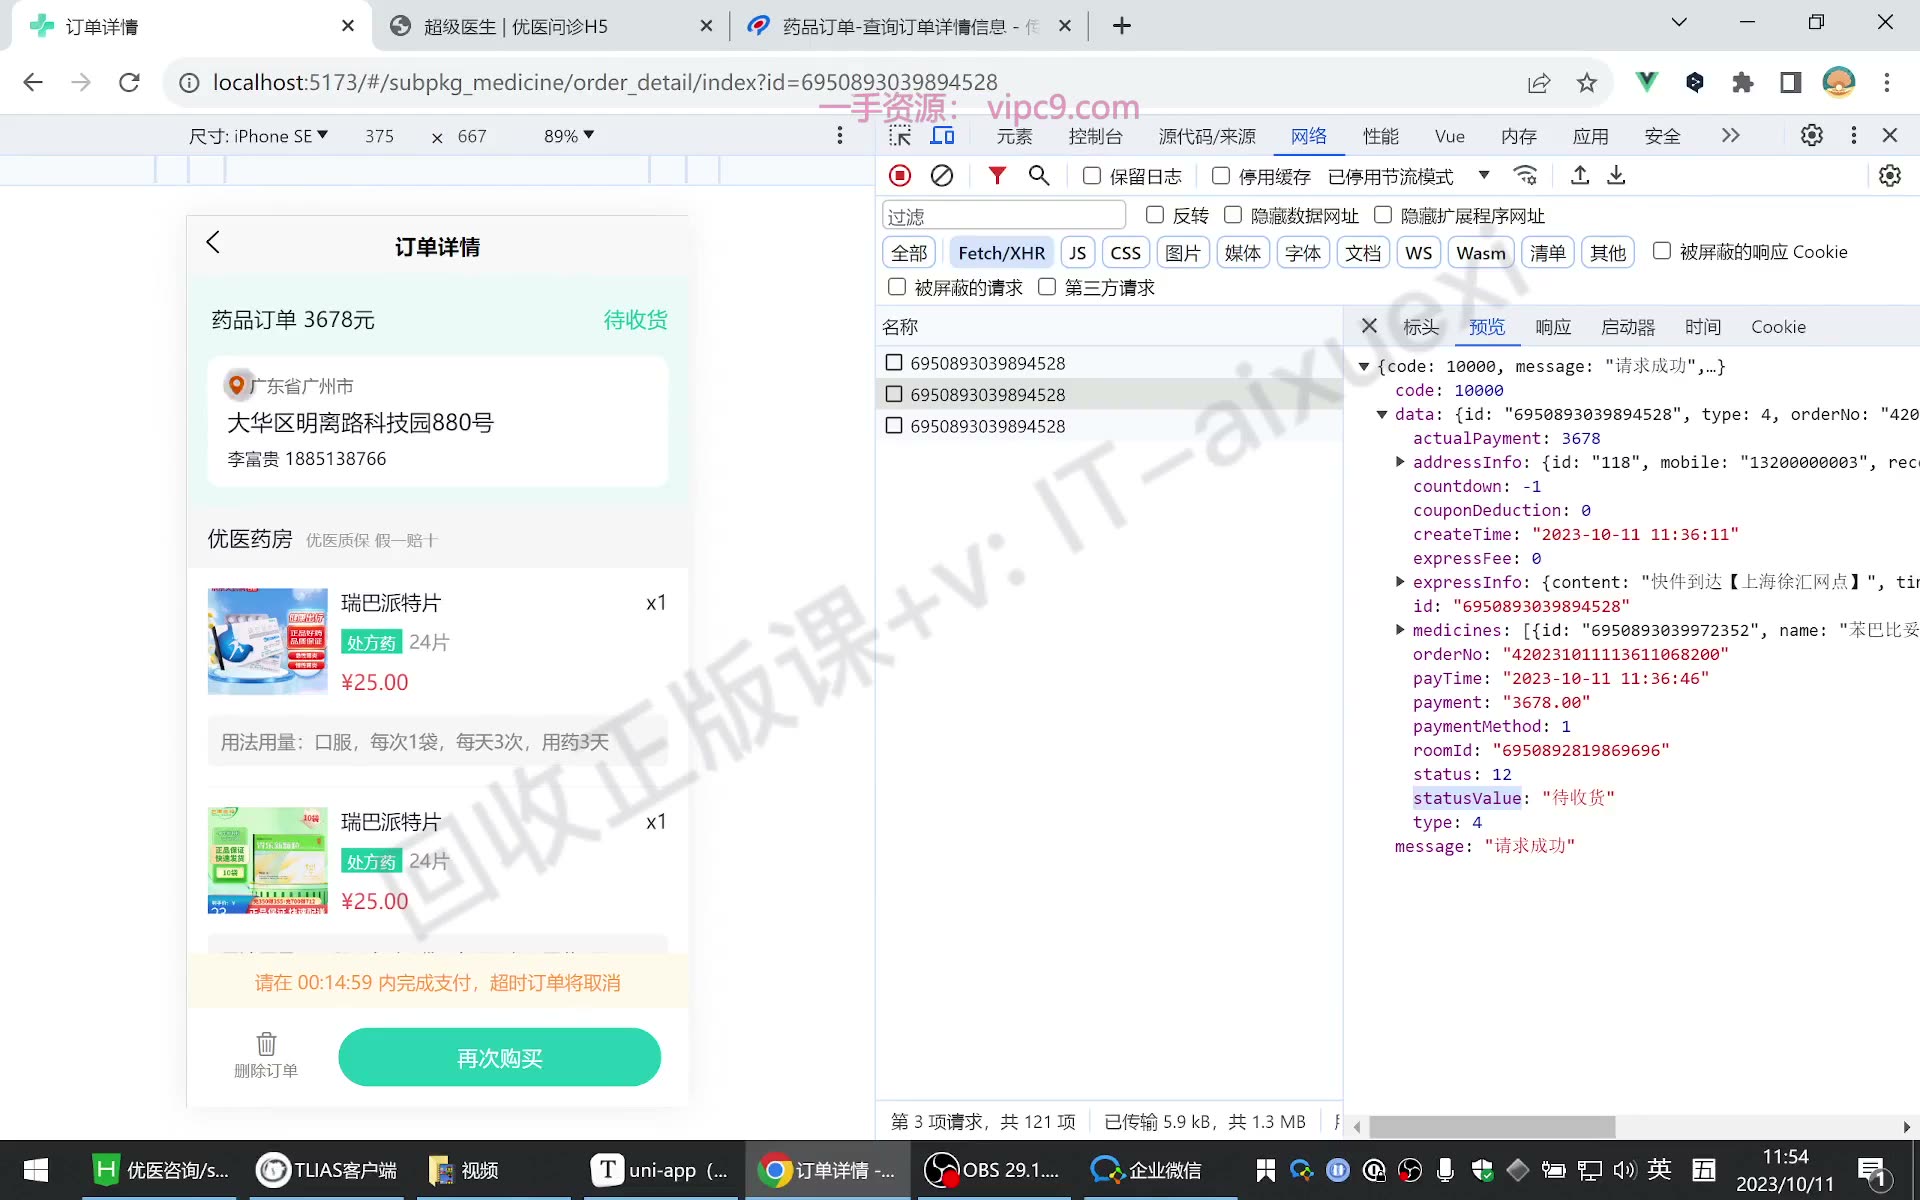This screenshot has width=1920, height=1200.
Task: Click the record network log icon
Action: point(900,176)
